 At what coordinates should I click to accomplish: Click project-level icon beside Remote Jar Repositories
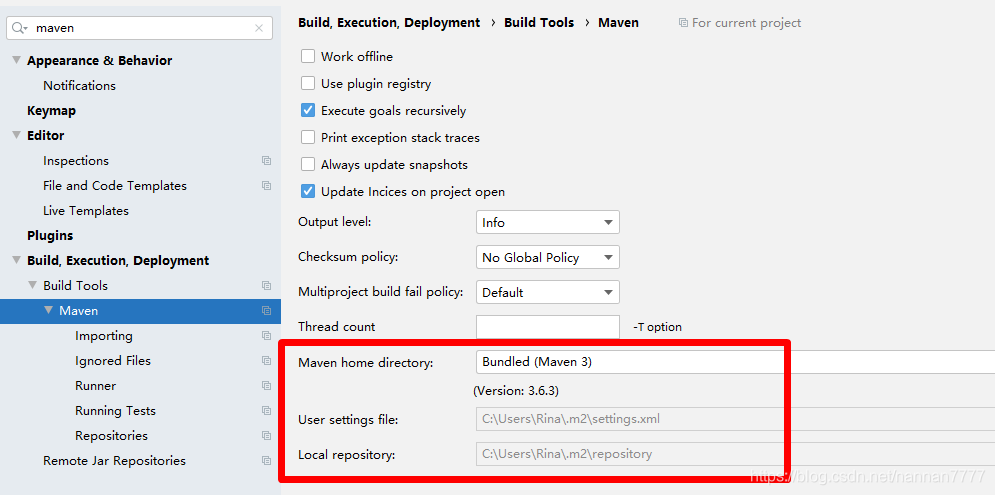click(267, 461)
